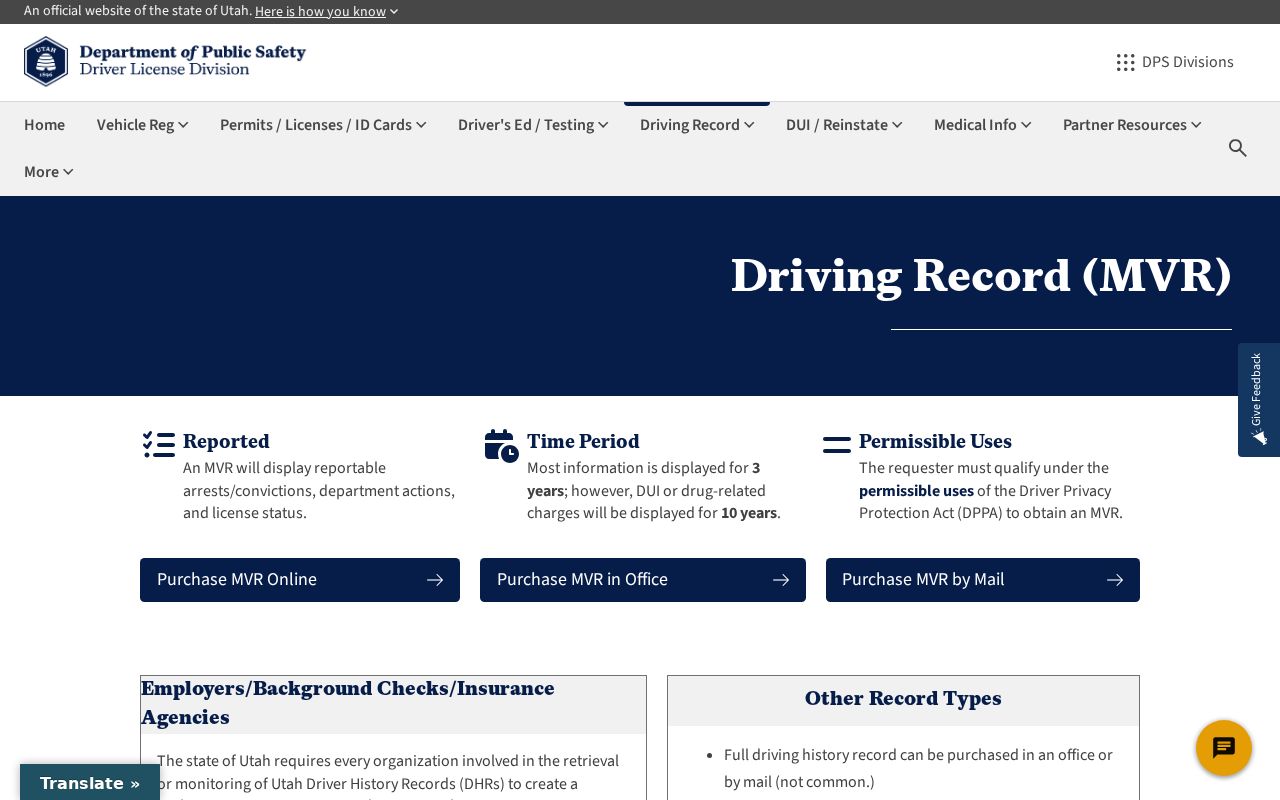Open the DPS Divisions grid icon
1280x800 pixels.
click(1125, 62)
